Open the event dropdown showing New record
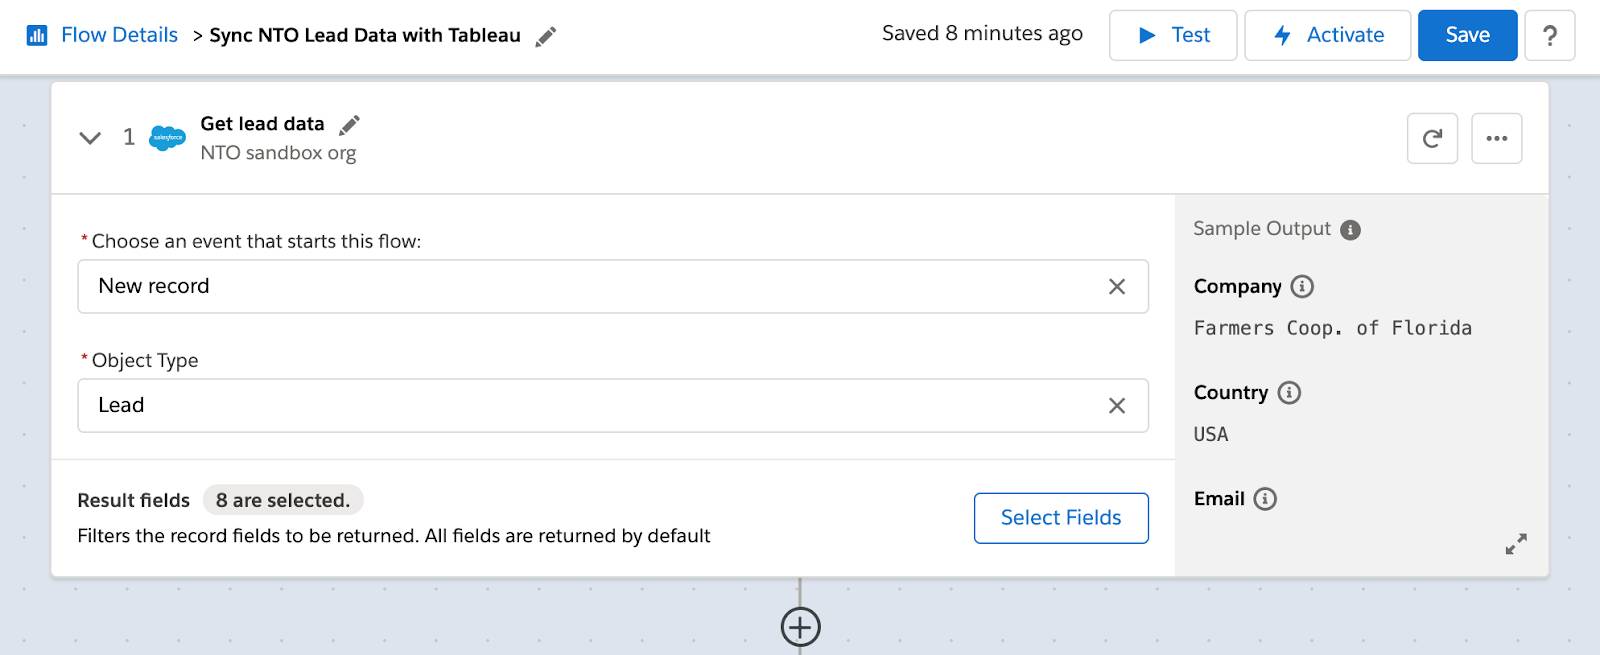The height and width of the screenshot is (655, 1600). [613, 287]
